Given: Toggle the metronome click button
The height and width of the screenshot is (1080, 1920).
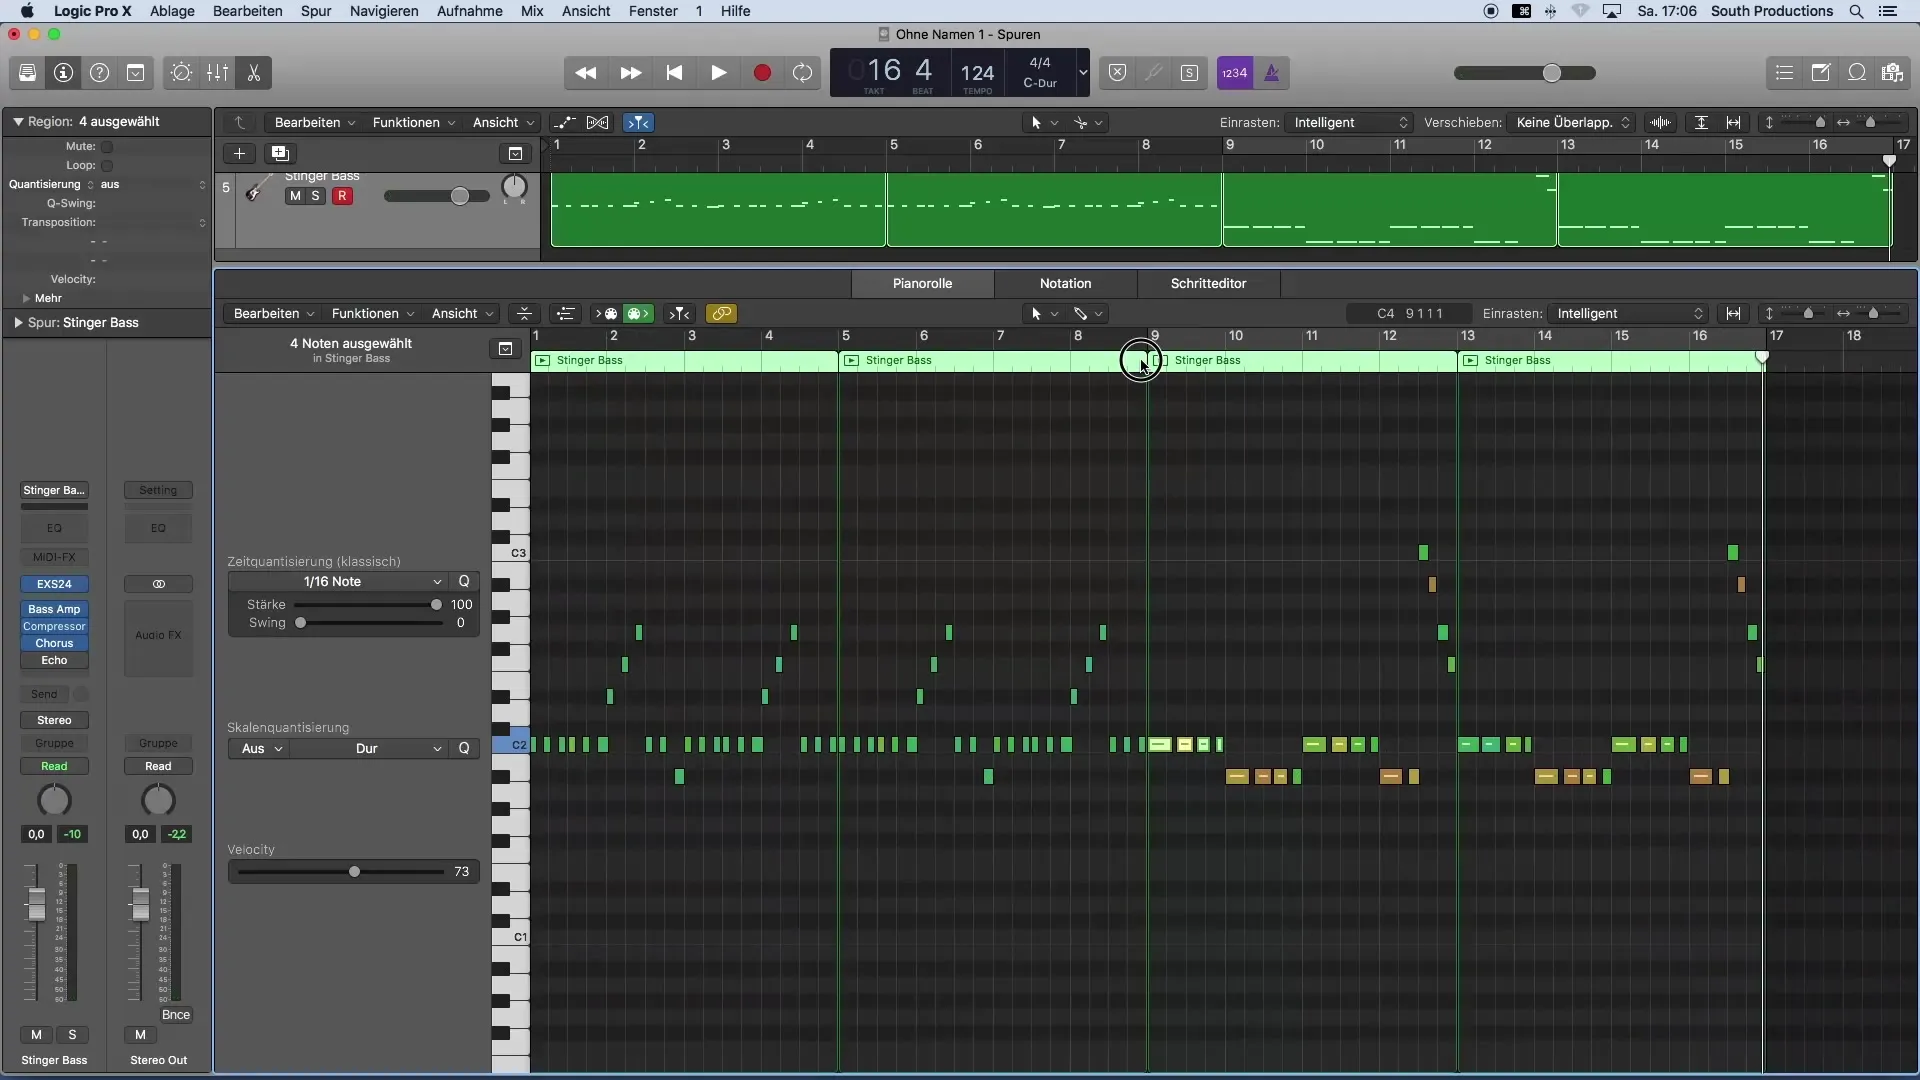Looking at the screenshot, I should coord(1271,73).
